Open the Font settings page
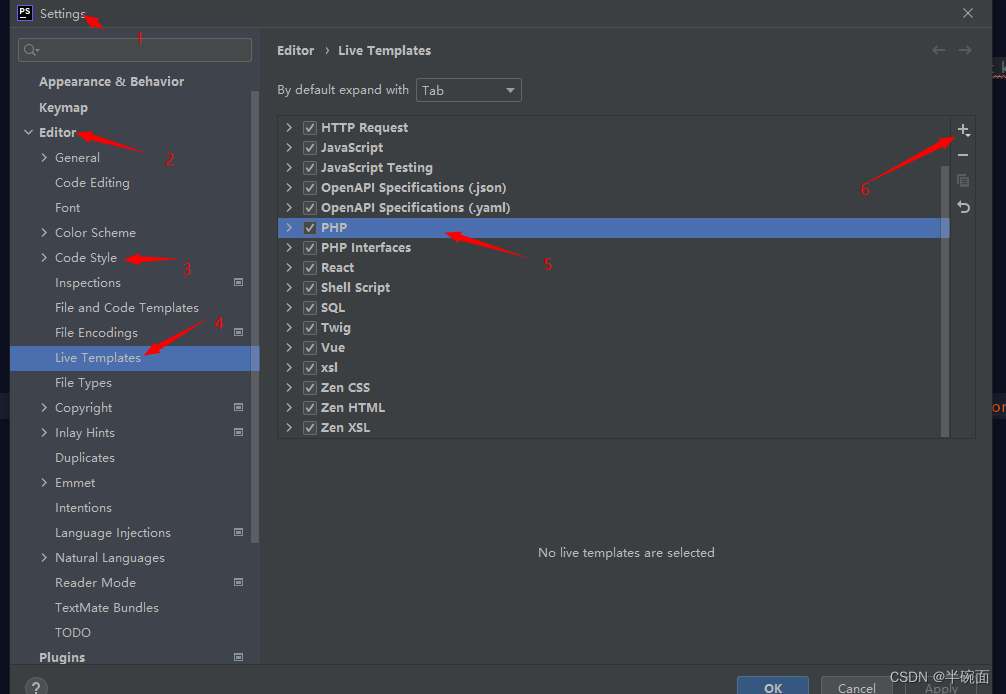This screenshot has height=694, width=1006. coord(67,208)
